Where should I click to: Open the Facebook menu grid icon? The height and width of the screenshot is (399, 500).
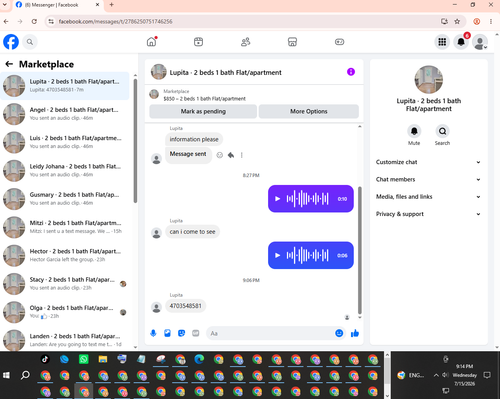coord(442,42)
